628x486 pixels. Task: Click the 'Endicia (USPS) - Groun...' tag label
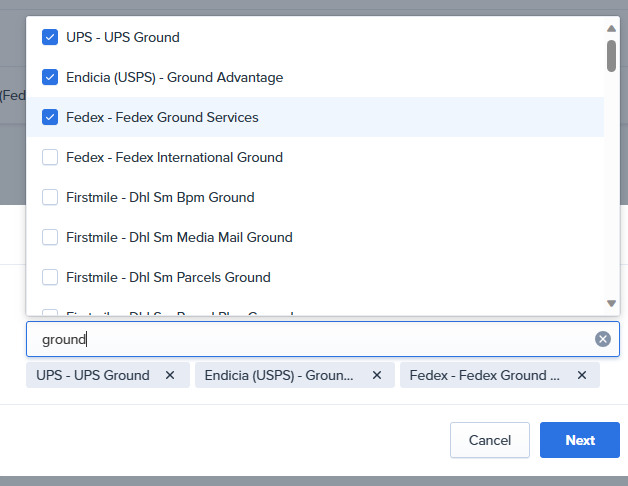(279, 375)
